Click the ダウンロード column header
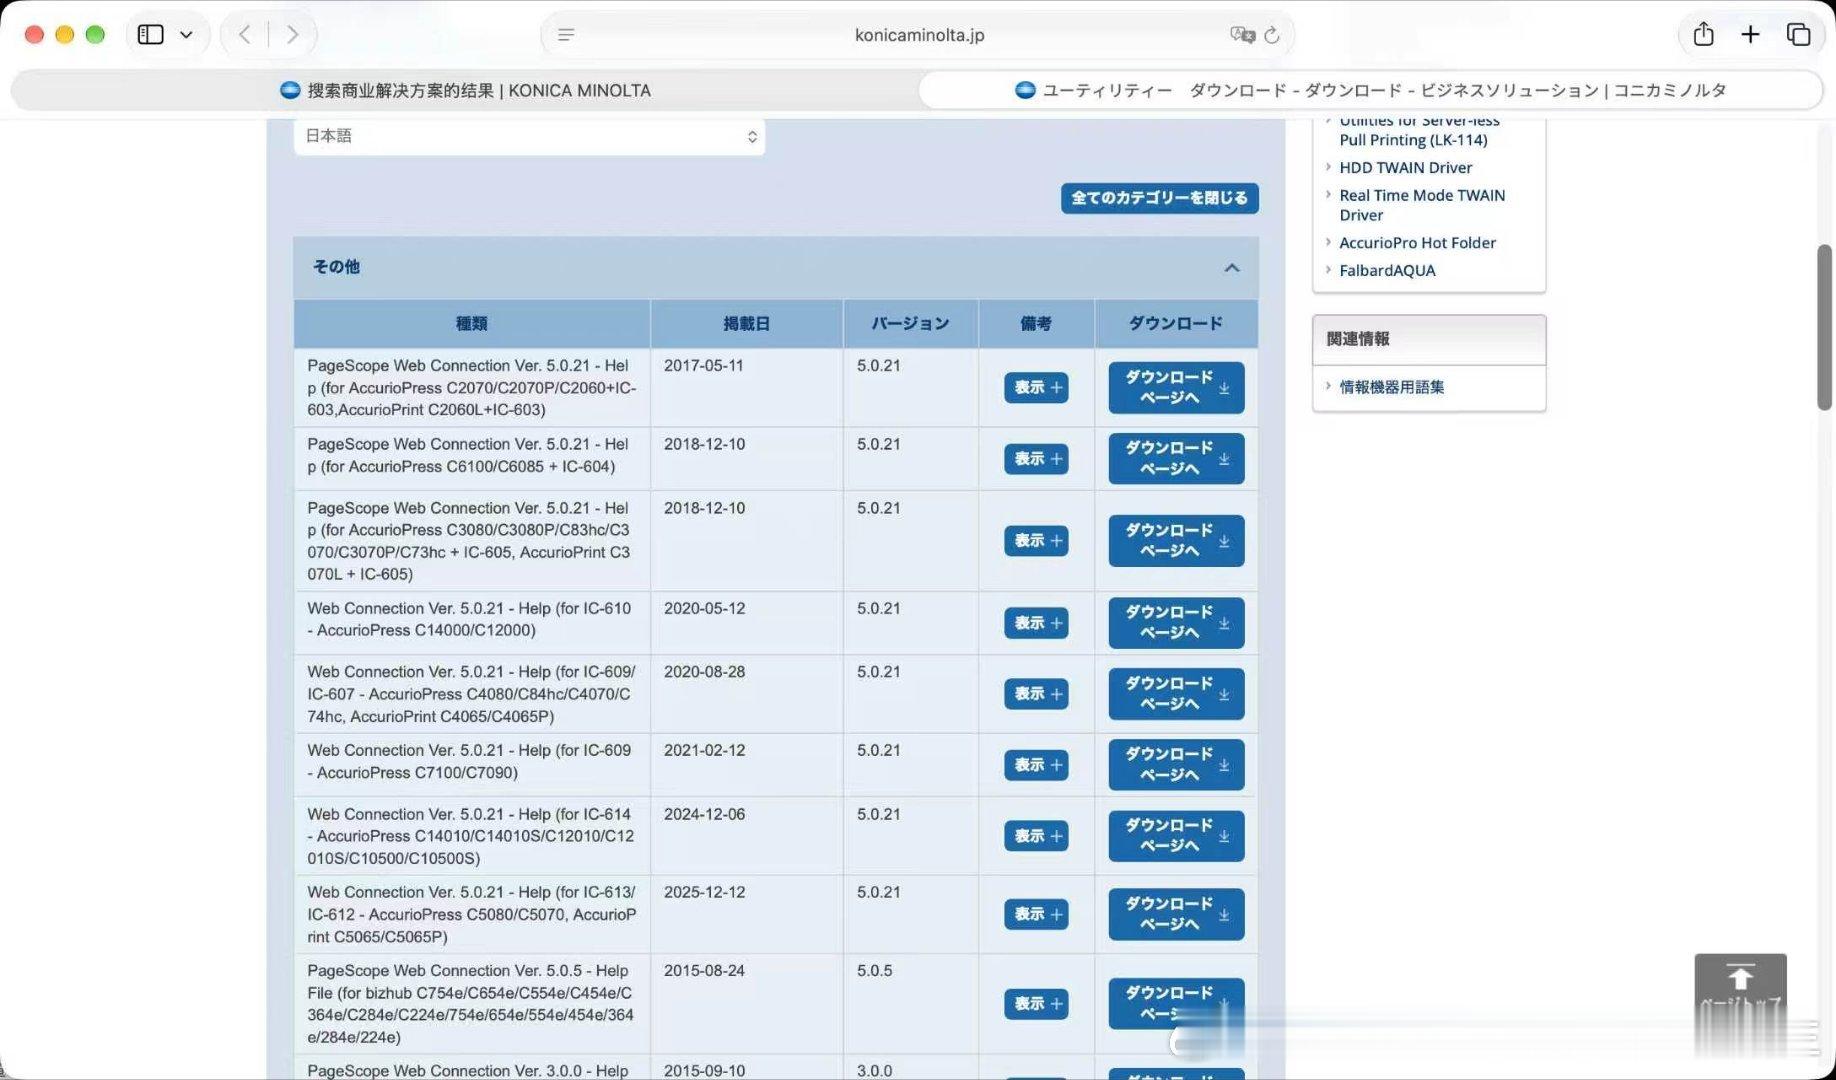The width and height of the screenshot is (1836, 1080). pos(1176,324)
